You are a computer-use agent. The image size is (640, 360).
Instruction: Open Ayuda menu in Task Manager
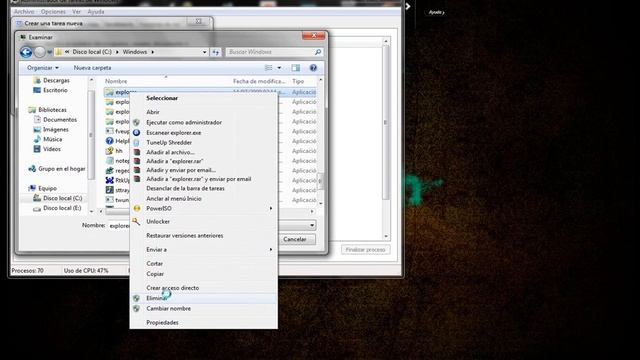click(96, 12)
